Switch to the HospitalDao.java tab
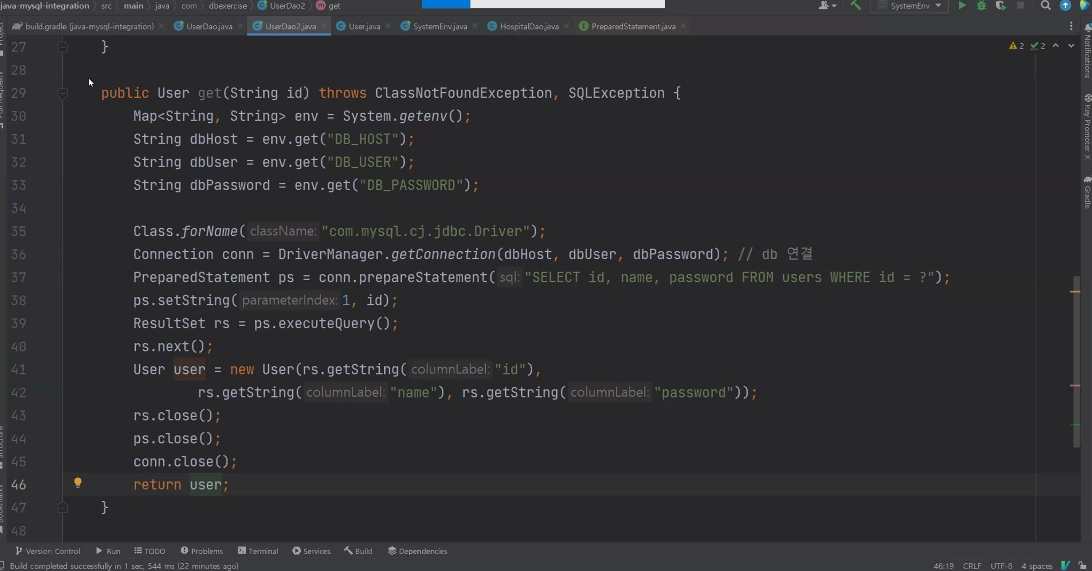The width and height of the screenshot is (1092, 571). [529, 26]
